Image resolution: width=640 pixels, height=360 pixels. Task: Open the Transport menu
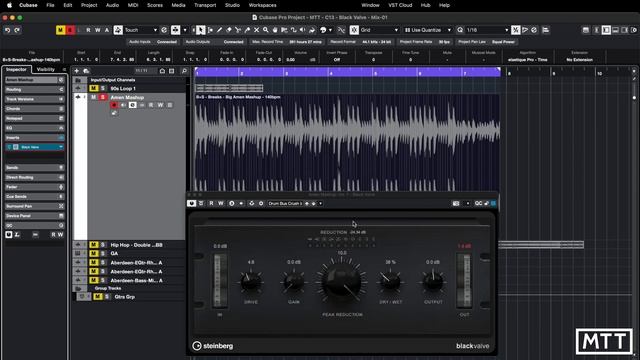click(205, 5)
